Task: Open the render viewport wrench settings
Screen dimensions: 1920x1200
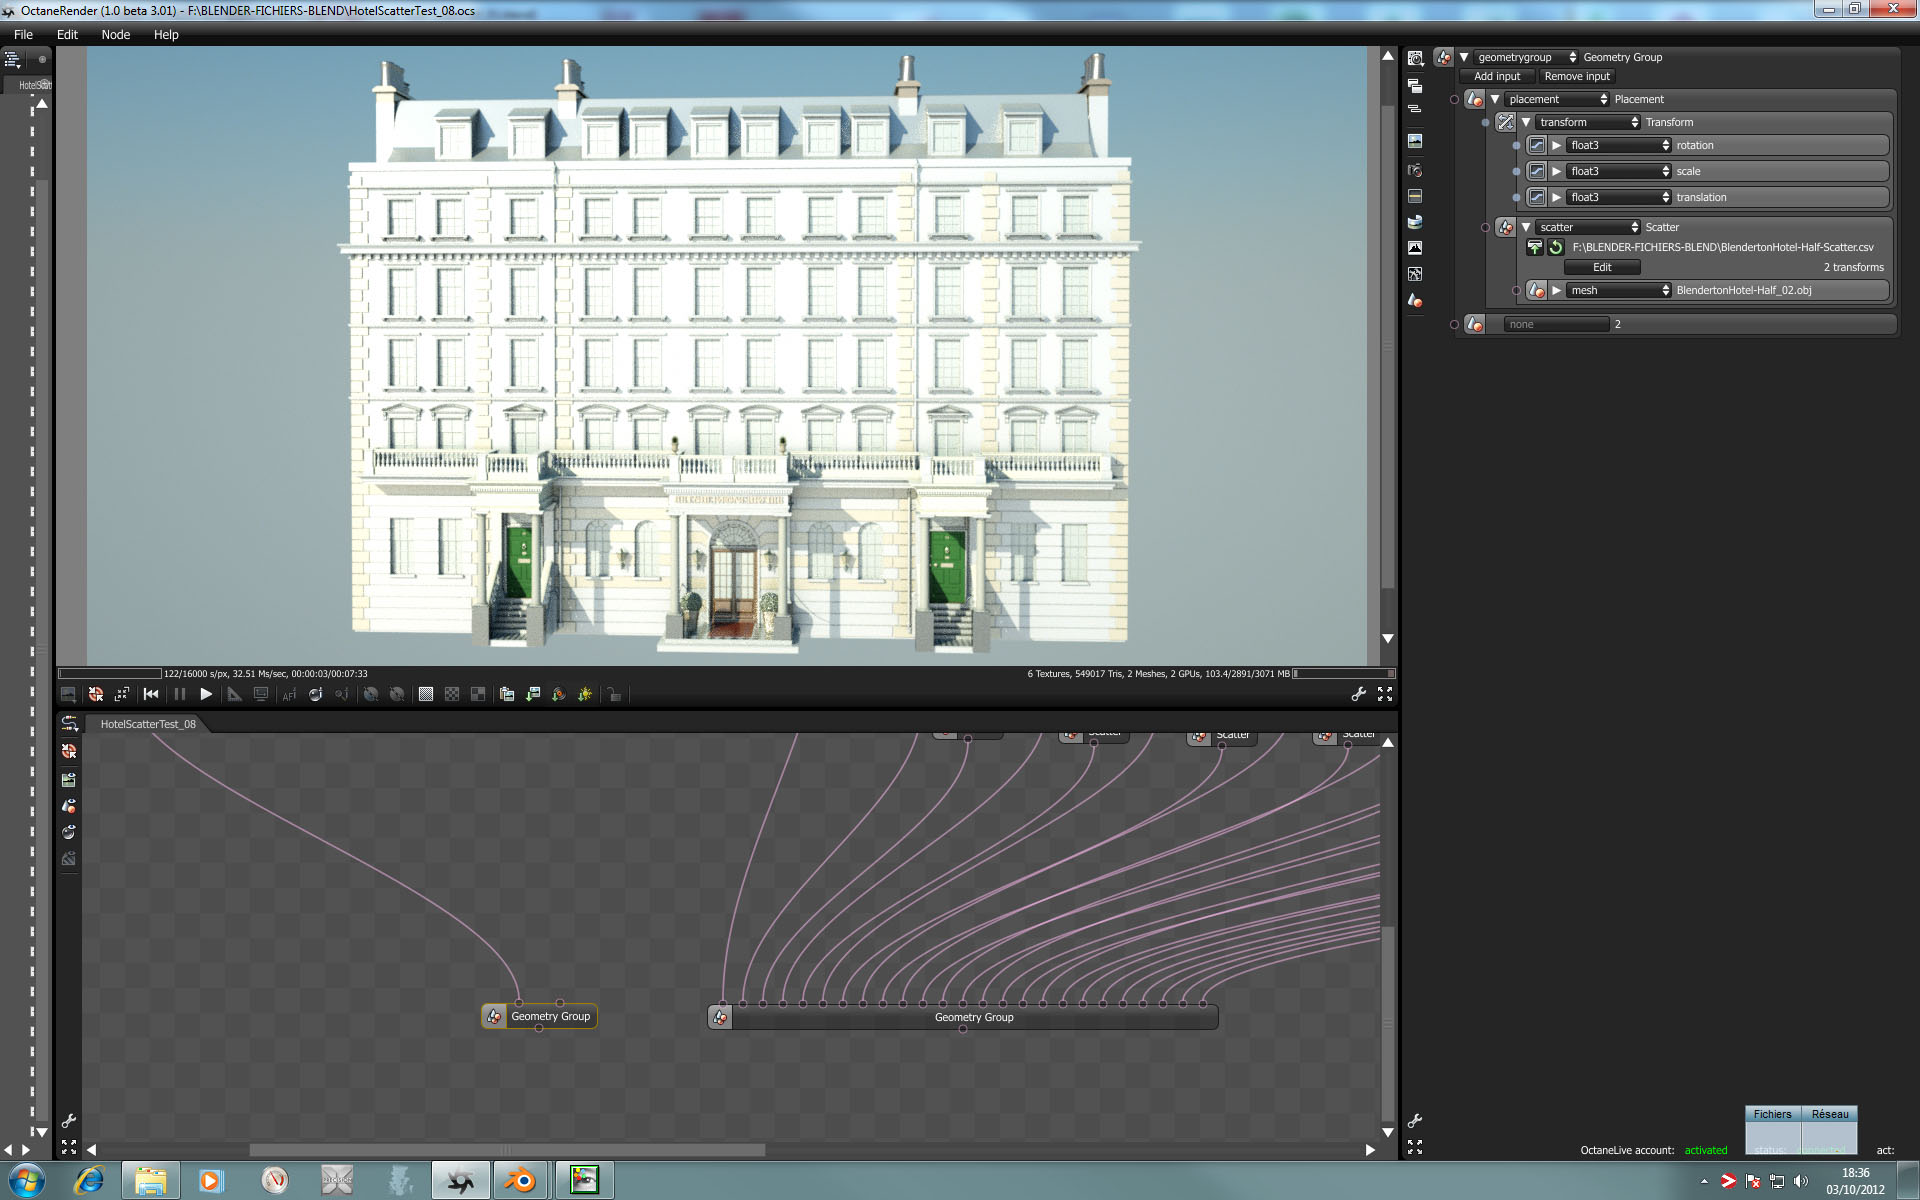Action: pos(1358,694)
